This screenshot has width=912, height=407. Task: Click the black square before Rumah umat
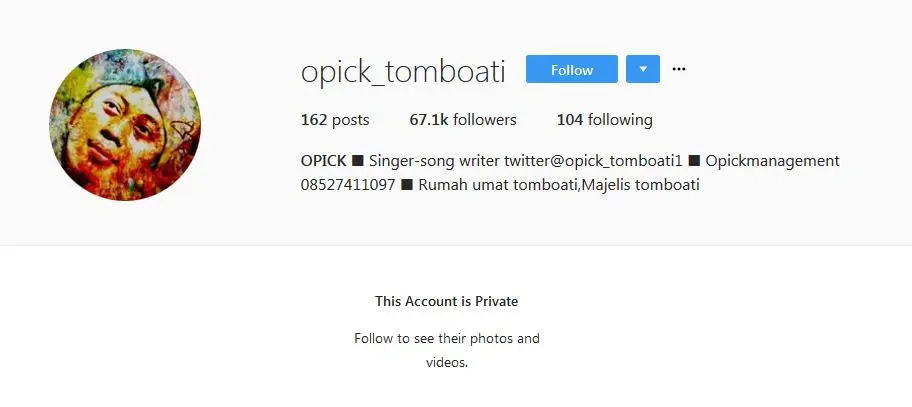[x=407, y=185]
